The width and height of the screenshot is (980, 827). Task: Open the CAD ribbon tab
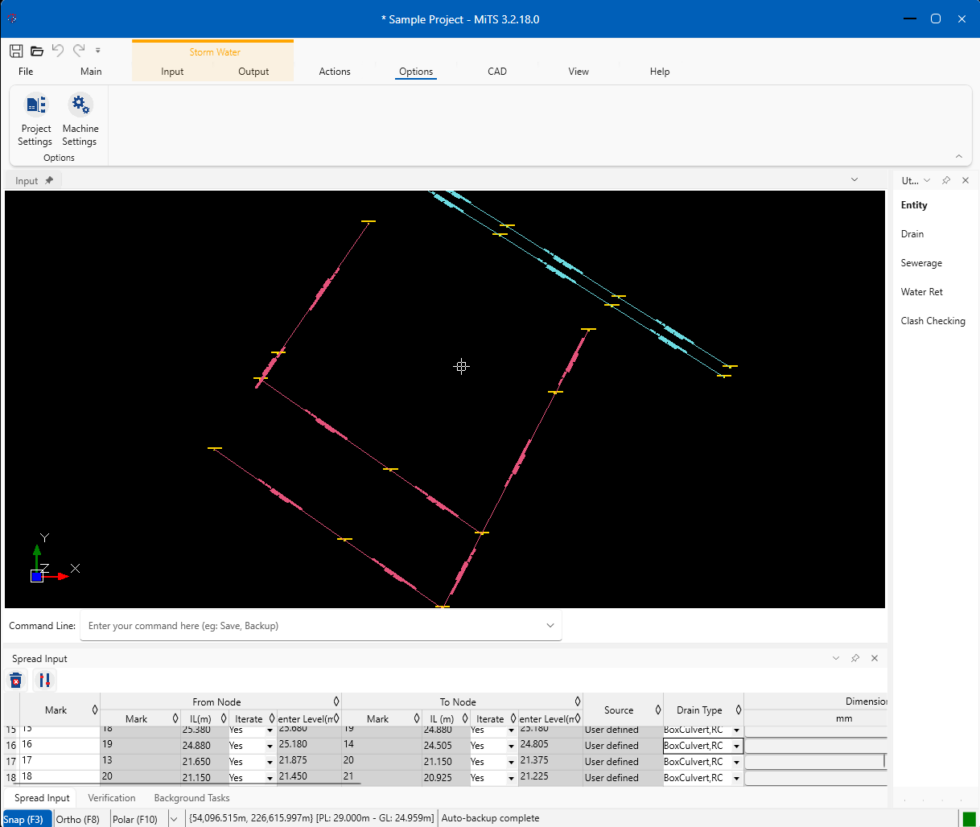point(497,71)
